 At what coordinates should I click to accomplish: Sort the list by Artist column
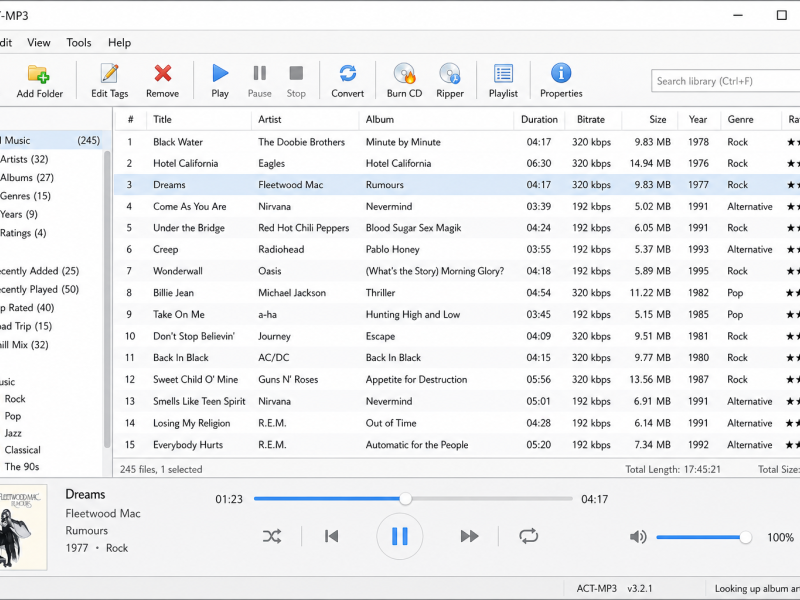[x=305, y=119]
